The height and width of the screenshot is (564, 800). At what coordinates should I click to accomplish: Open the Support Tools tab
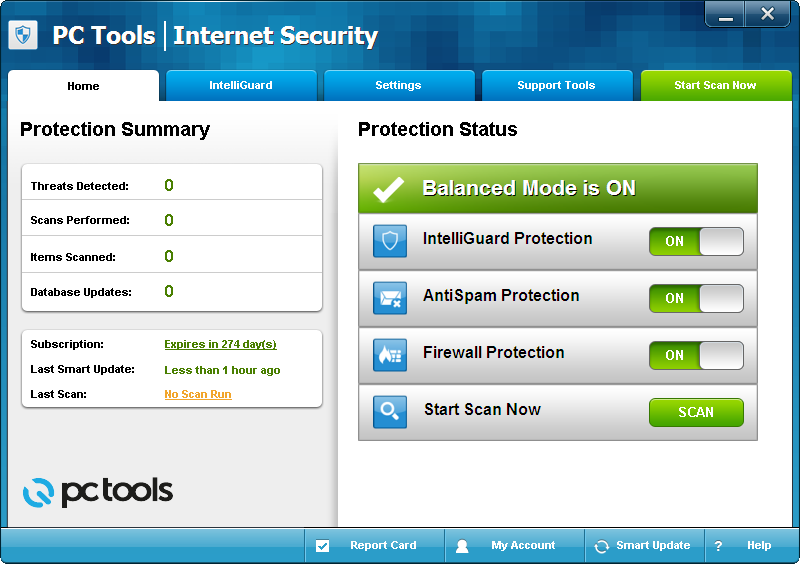[x=556, y=86]
